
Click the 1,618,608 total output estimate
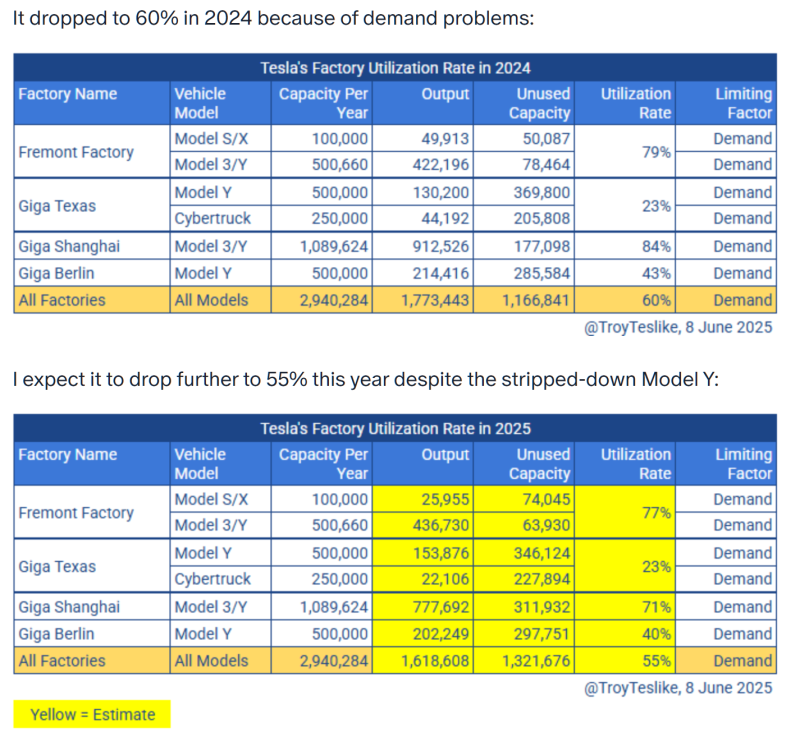click(x=423, y=660)
